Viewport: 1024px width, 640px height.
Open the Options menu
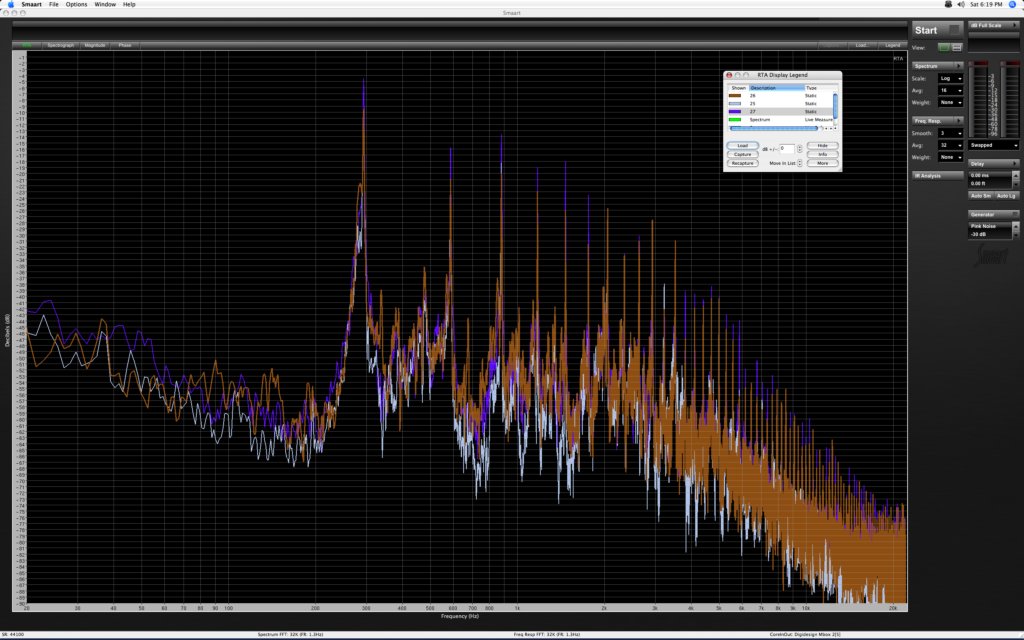(x=76, y=4)
